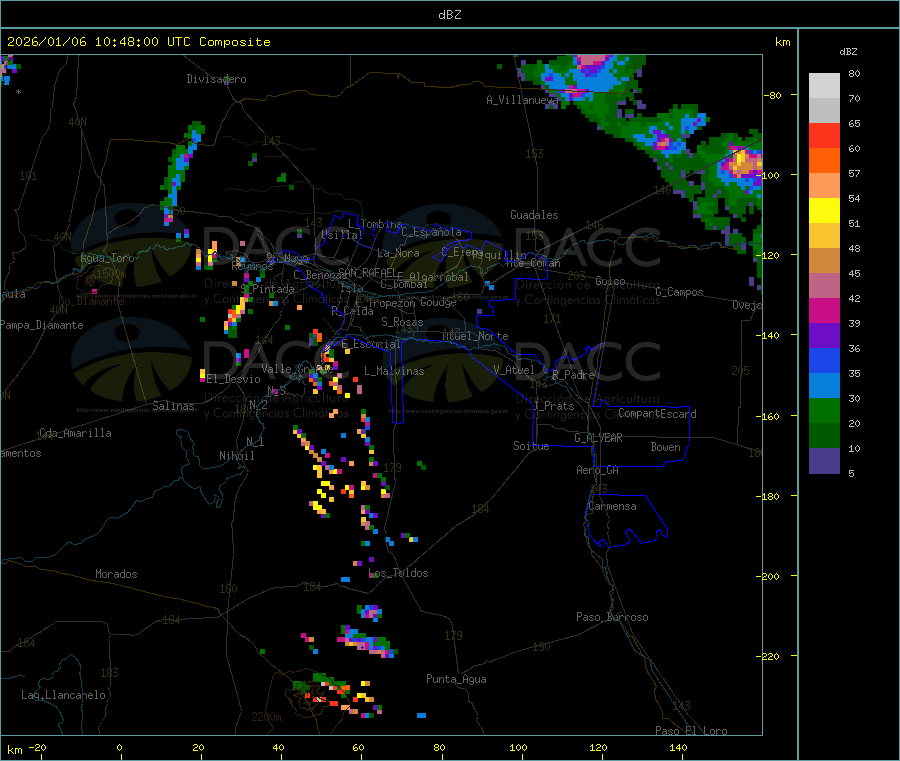This screenshot has width=900, height=761.
Task: Click the dBZ title at top
Action: click(x=449, y=15)
